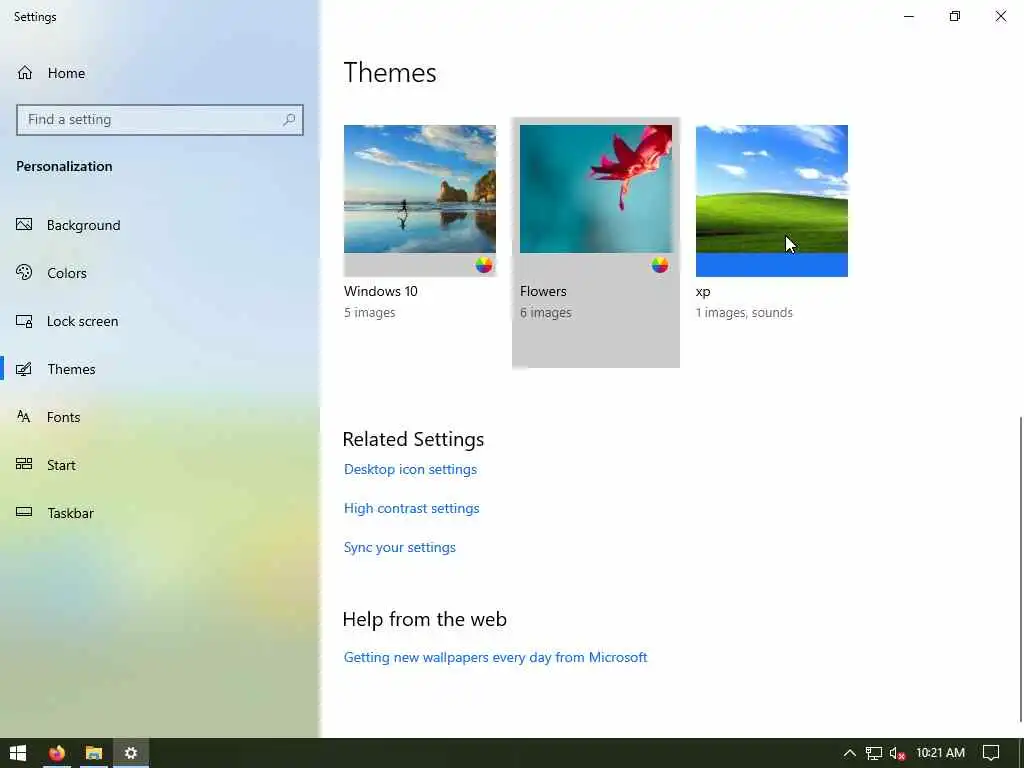
Task: Minimize the Settings window
Action: (x=909, y=16)
